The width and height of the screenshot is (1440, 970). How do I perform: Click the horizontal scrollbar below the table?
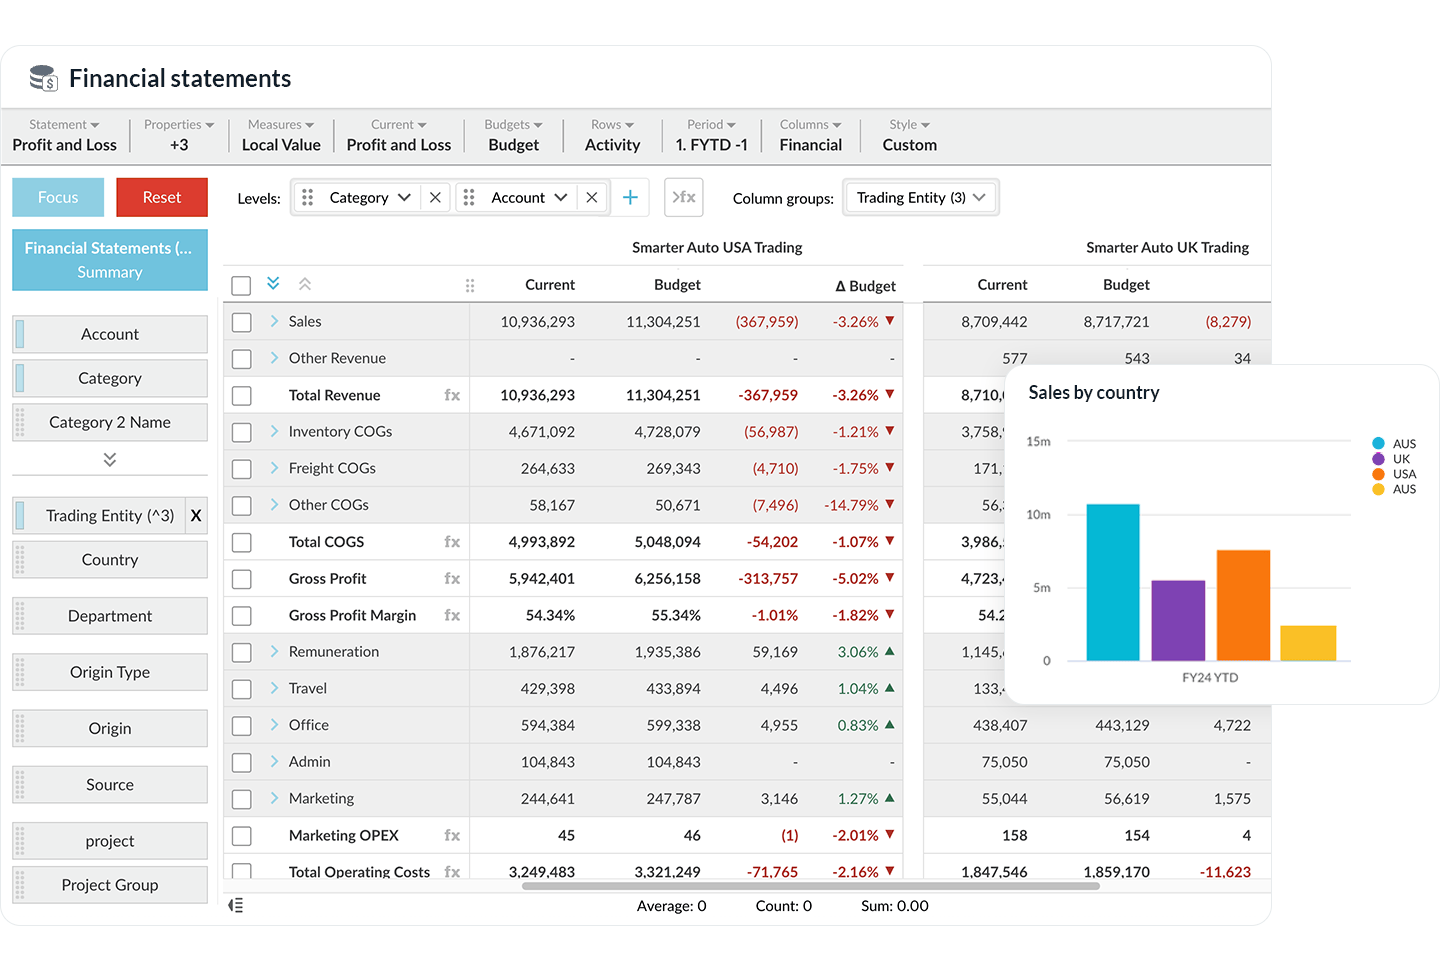[x=810, y=885]
